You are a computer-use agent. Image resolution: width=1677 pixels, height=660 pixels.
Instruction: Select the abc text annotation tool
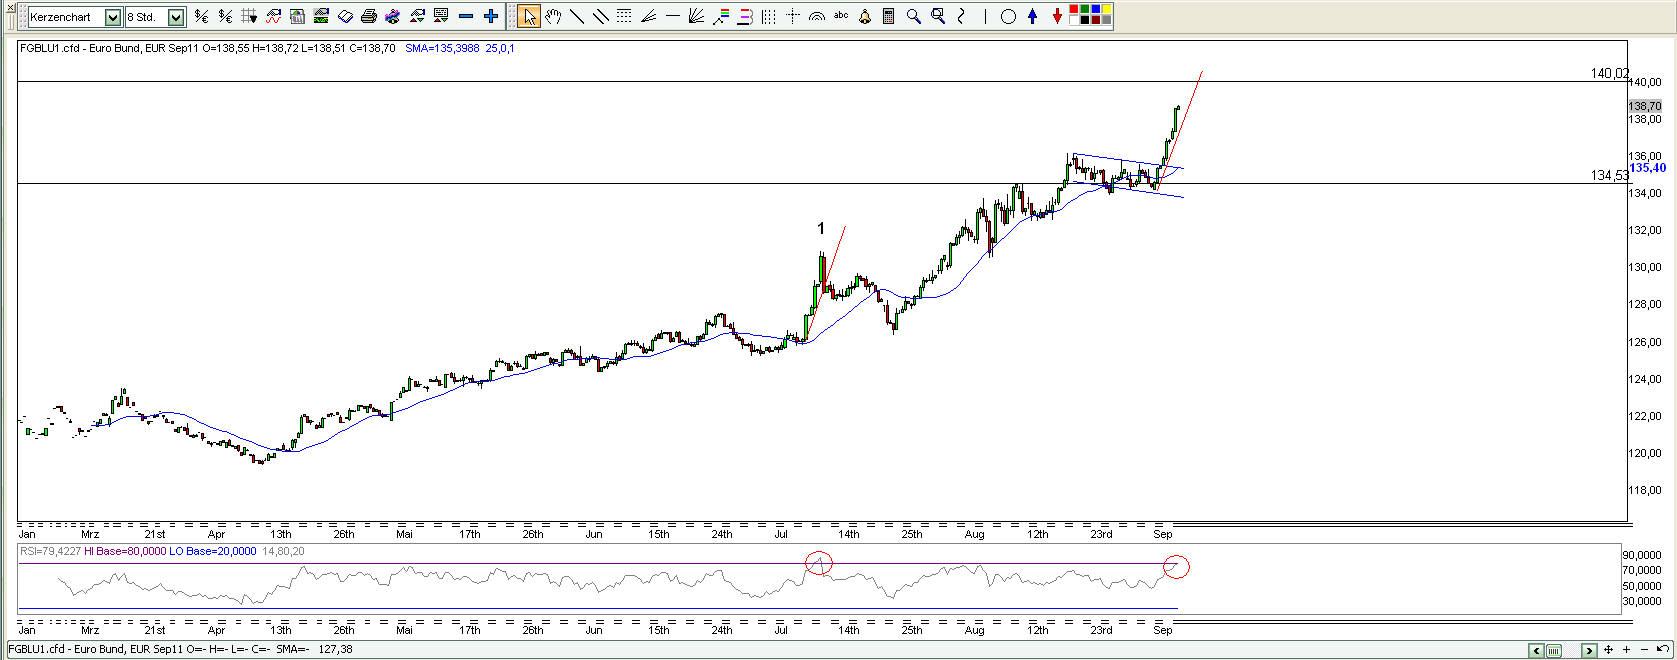[840, 16]
